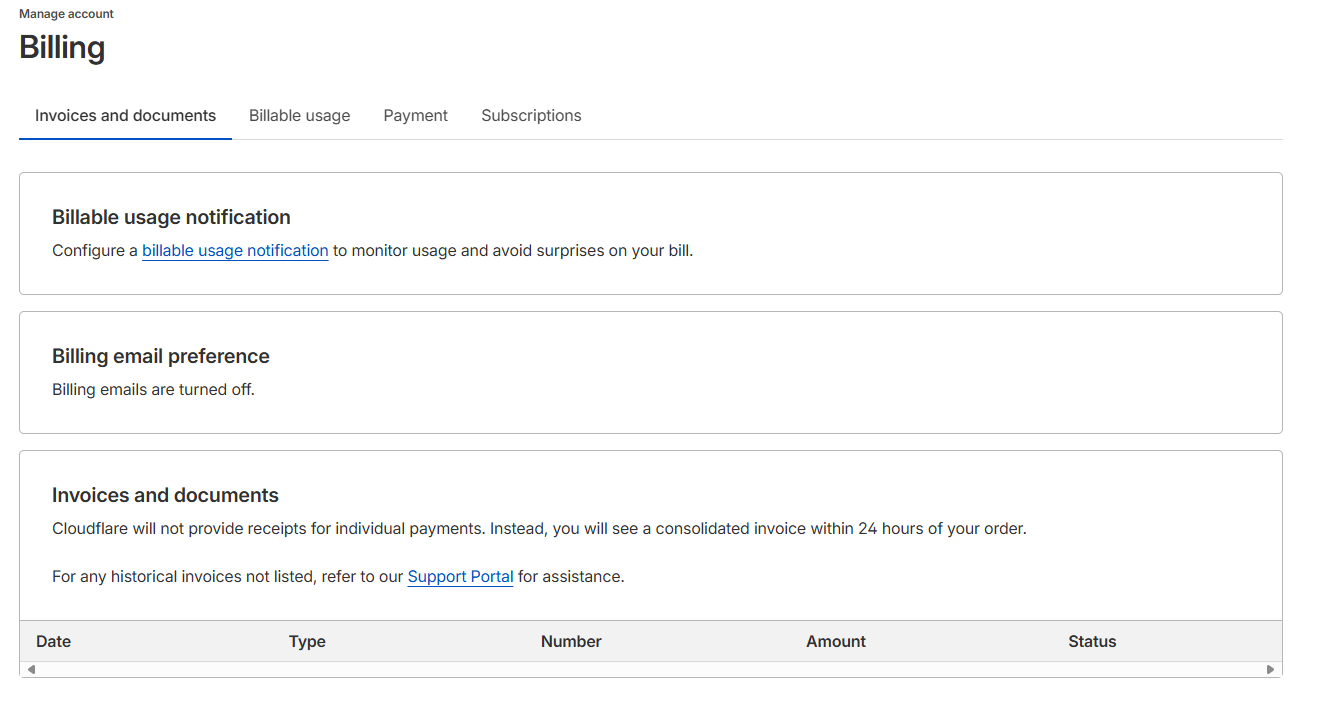Click the Number column header
1323x709 pixels.
coord(571,642)
